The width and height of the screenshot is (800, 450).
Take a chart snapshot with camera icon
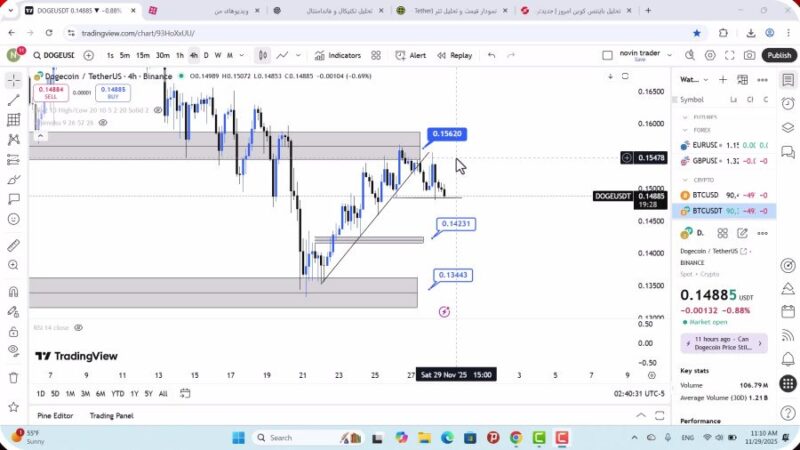749,55
